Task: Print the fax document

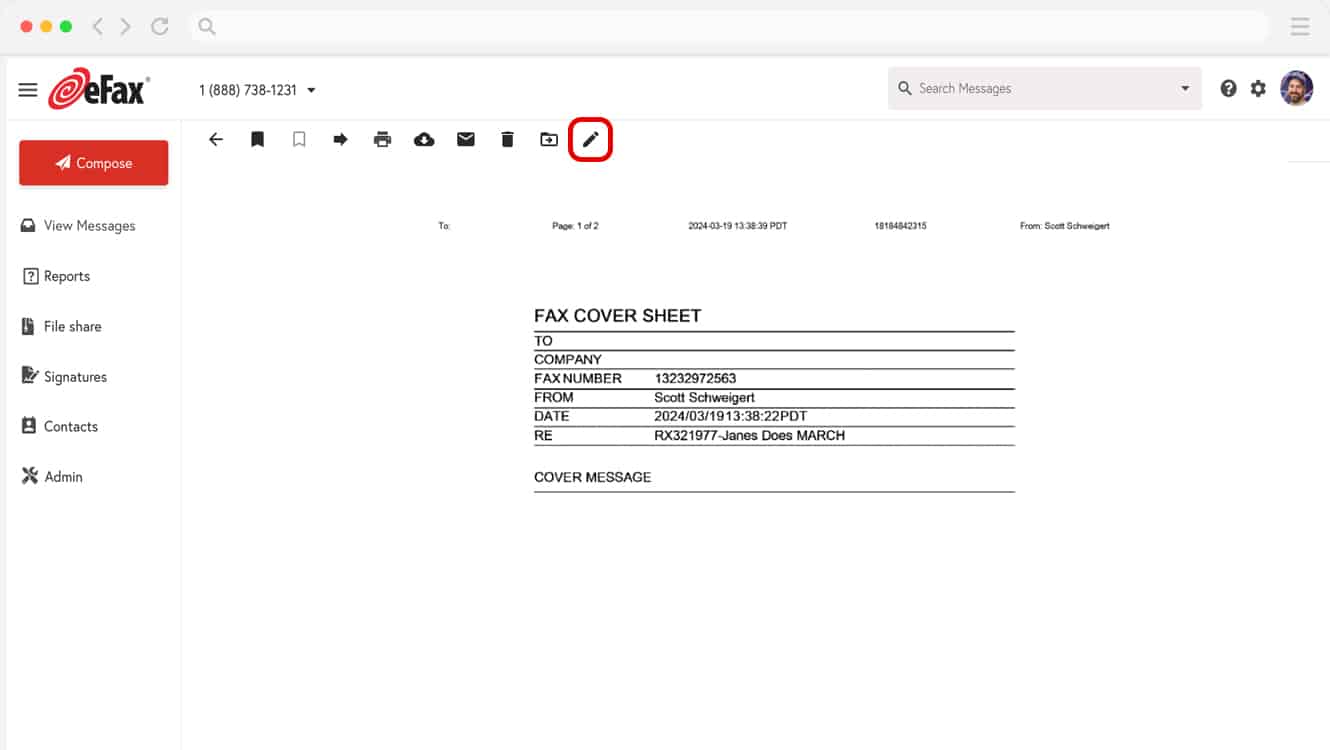Action: (382, 139)
